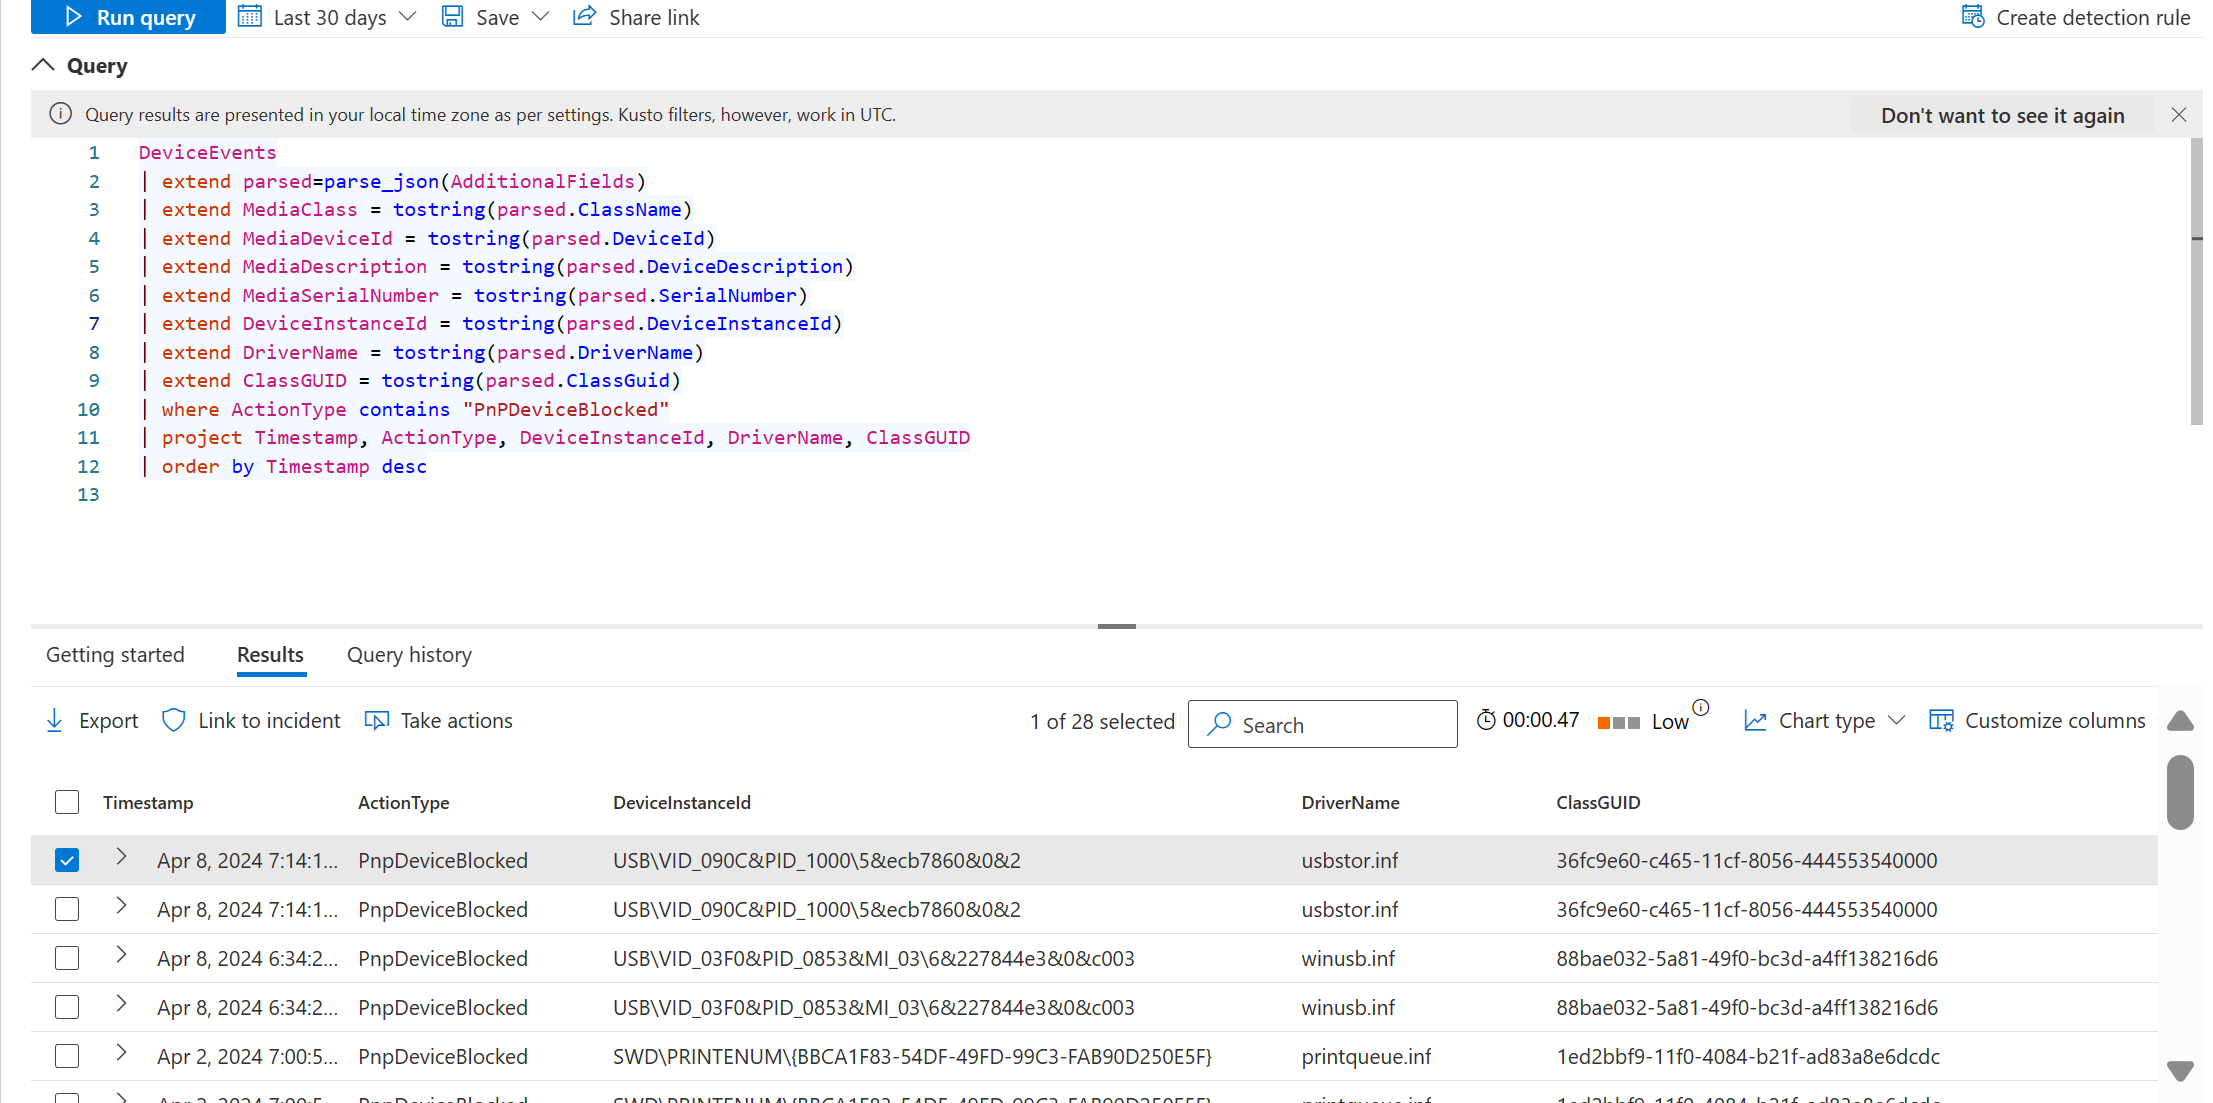The image size is (2213, 1103).
Task: Click the Export icon
Action: tap(54, 719)
